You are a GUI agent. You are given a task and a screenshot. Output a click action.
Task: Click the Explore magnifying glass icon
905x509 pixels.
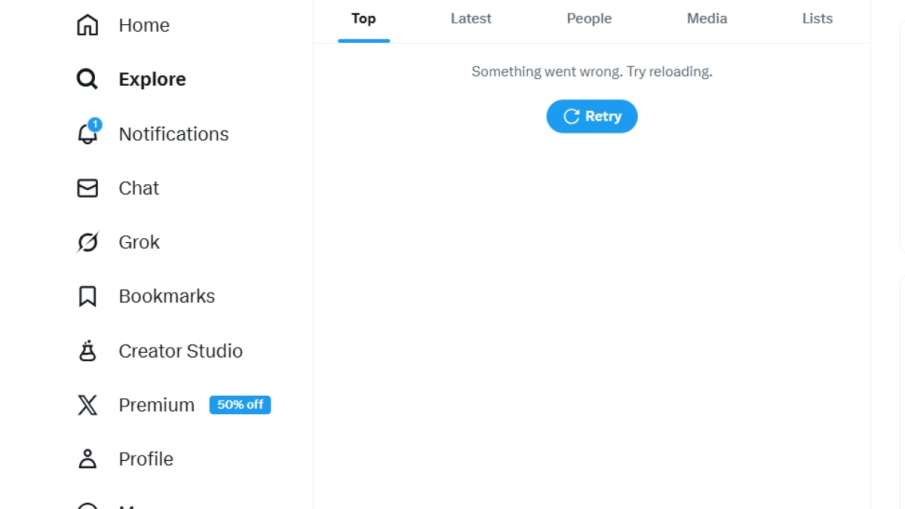[x=88, y=79]
